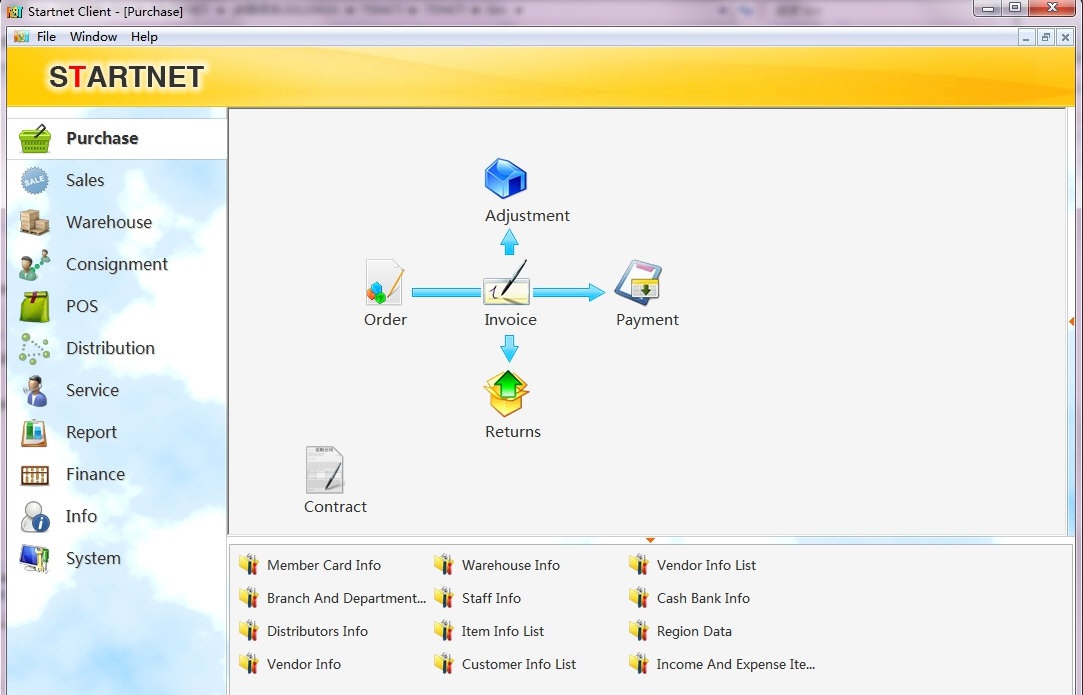Image resolution: width=1083 pixels, height=695 pixels.
Task: Click the Item Info List shortcut icon
Action: pyautogui.click(x=443, y=631)
